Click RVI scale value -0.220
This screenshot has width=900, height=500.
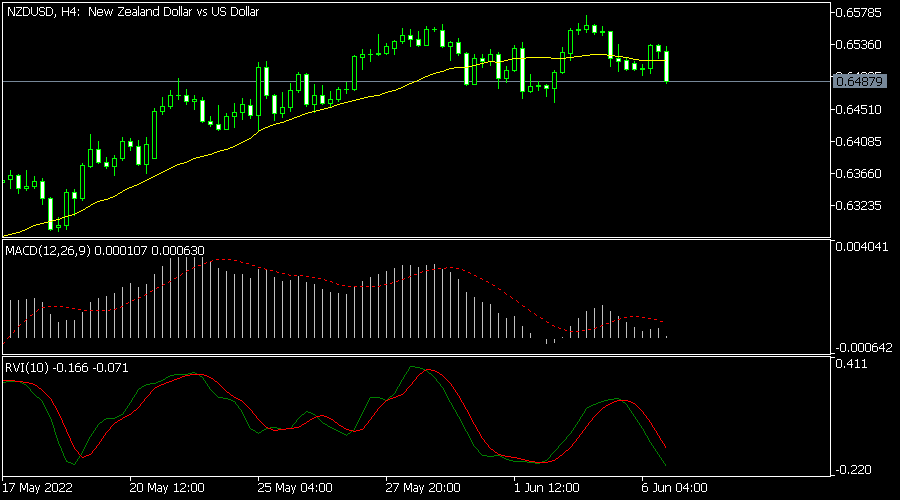pyautogui.click(x=854, y=470)
